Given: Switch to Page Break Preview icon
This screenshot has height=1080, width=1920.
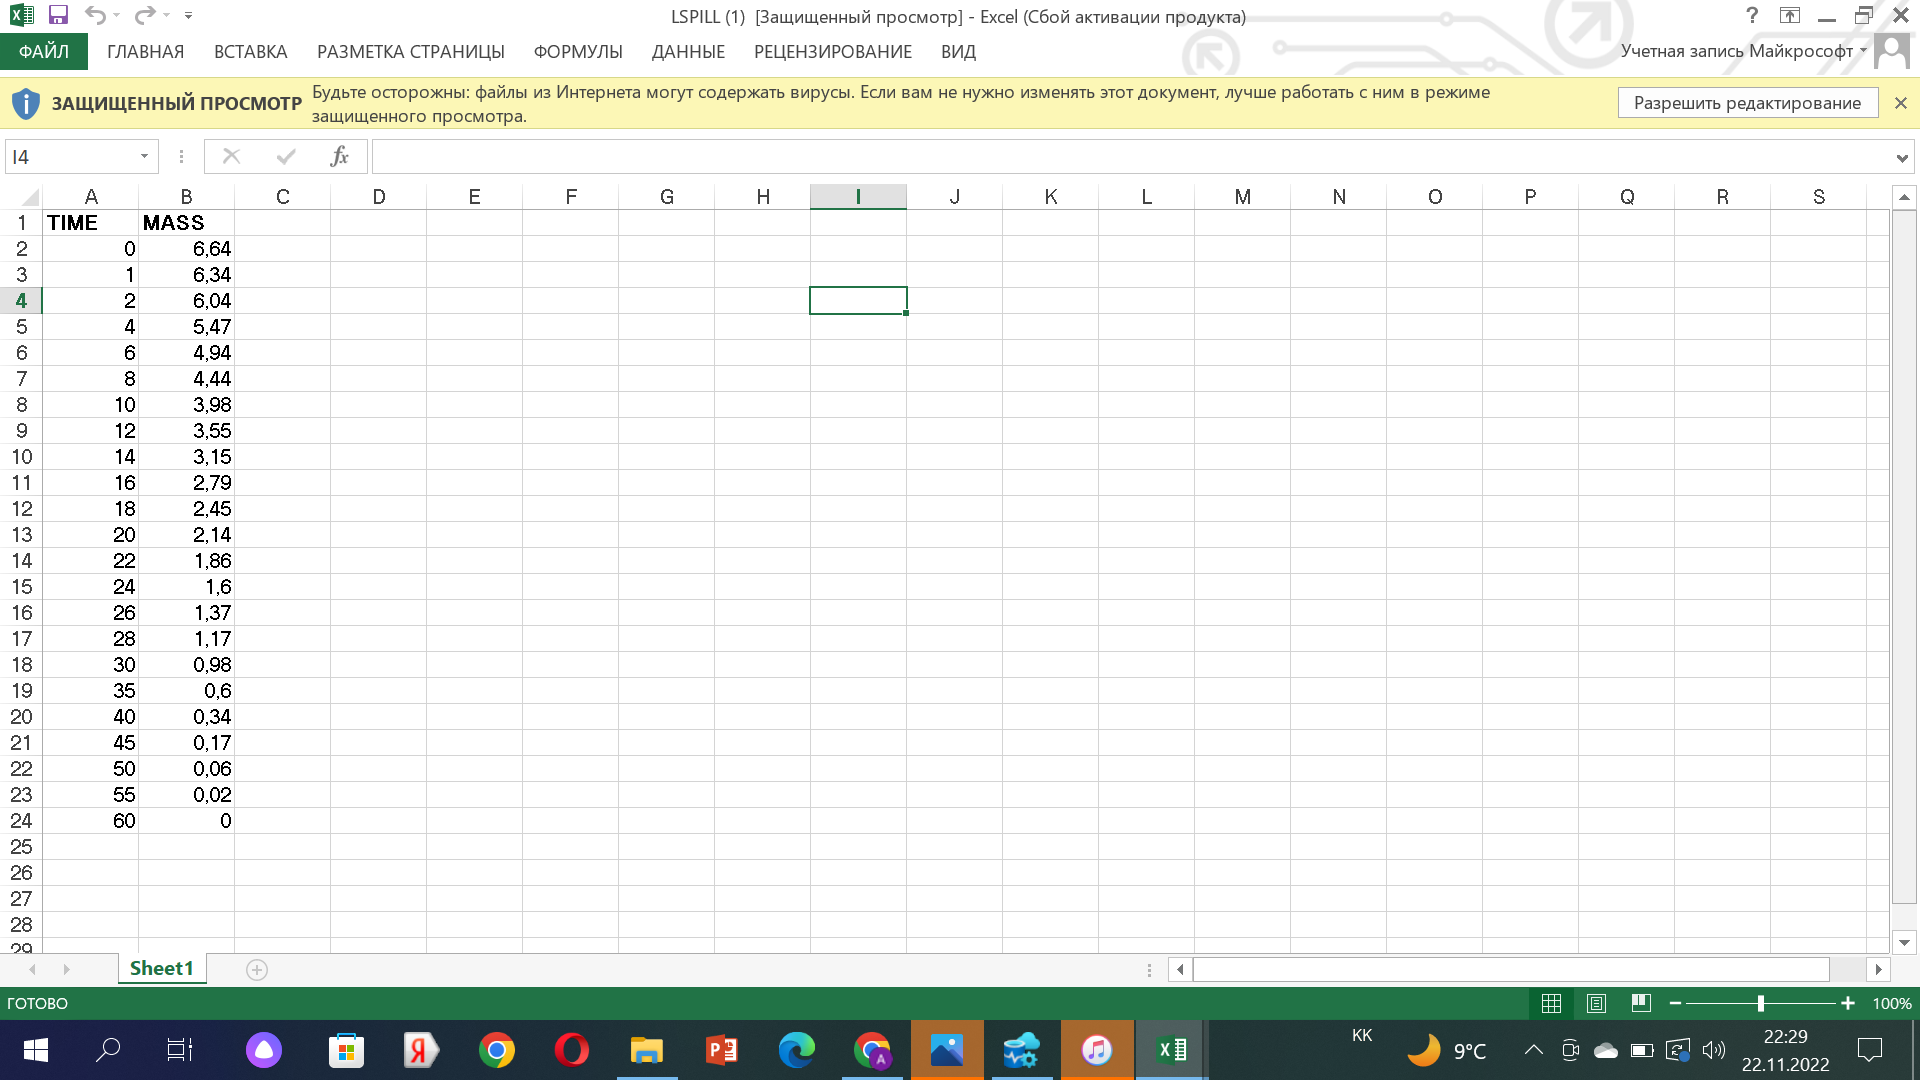Looking at the screenshot, I should 1640,1003.
